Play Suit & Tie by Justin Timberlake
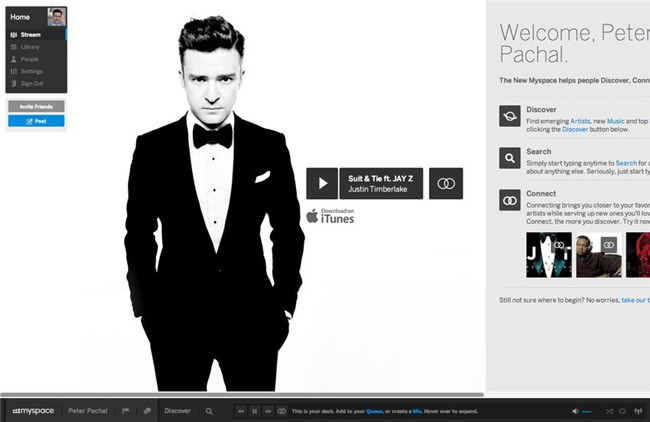650x422 pixels. coord(321,183)
